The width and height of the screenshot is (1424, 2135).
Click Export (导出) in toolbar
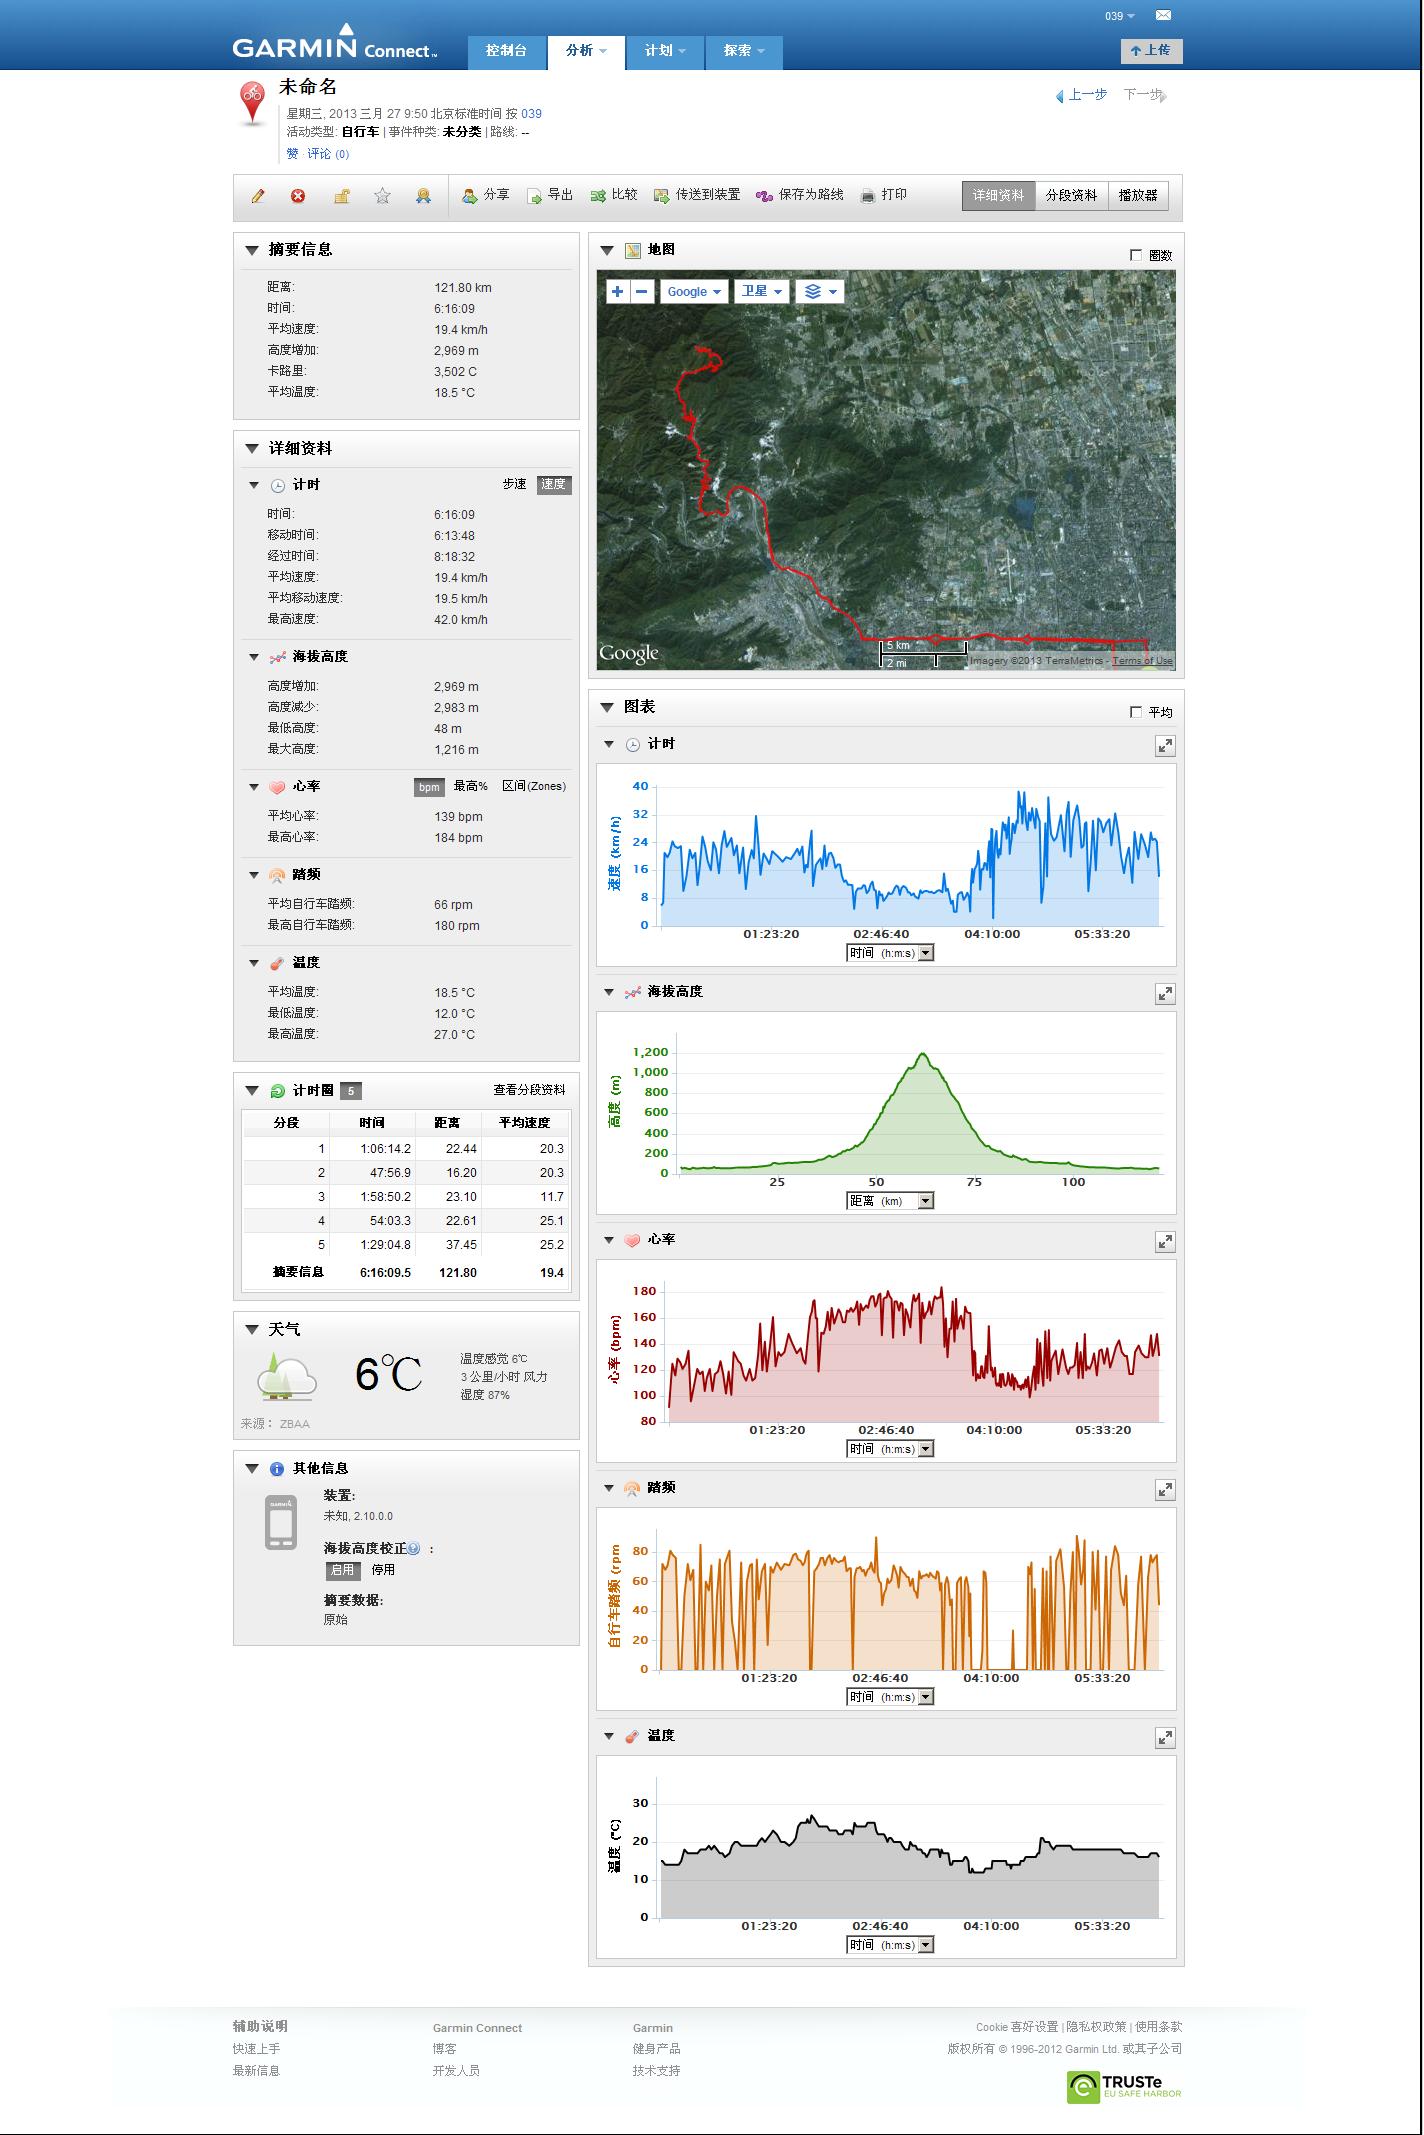point(550,195)
